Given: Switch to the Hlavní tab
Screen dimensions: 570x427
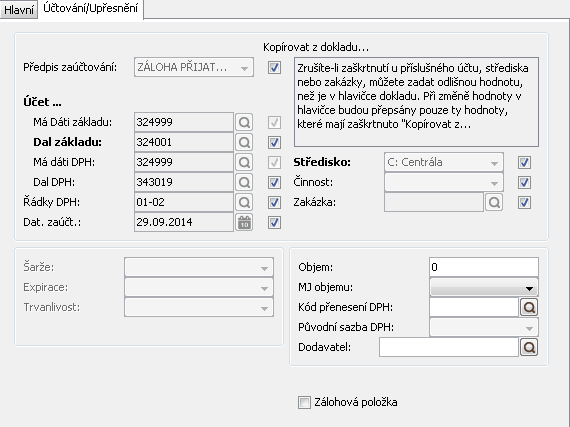Looking at the screenshot, I should [x=19, y=9].
